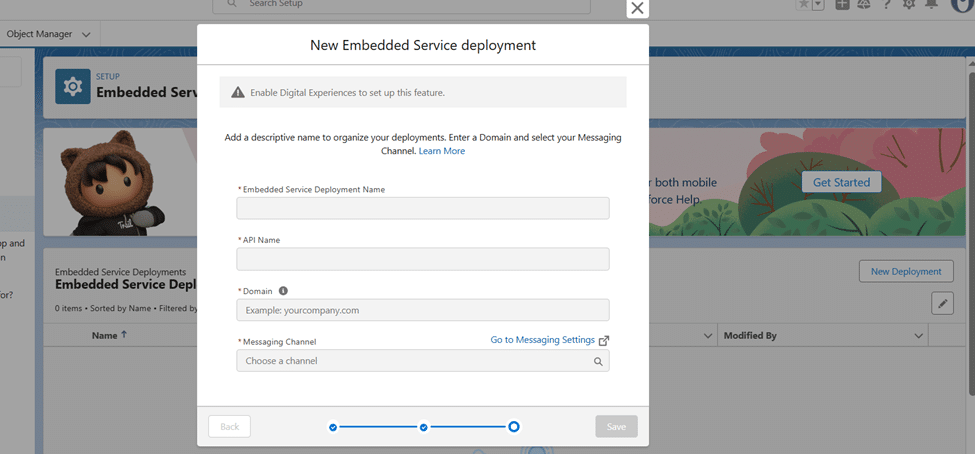
Task: Click the pencil edit list icon
Action: coord(942,303)
